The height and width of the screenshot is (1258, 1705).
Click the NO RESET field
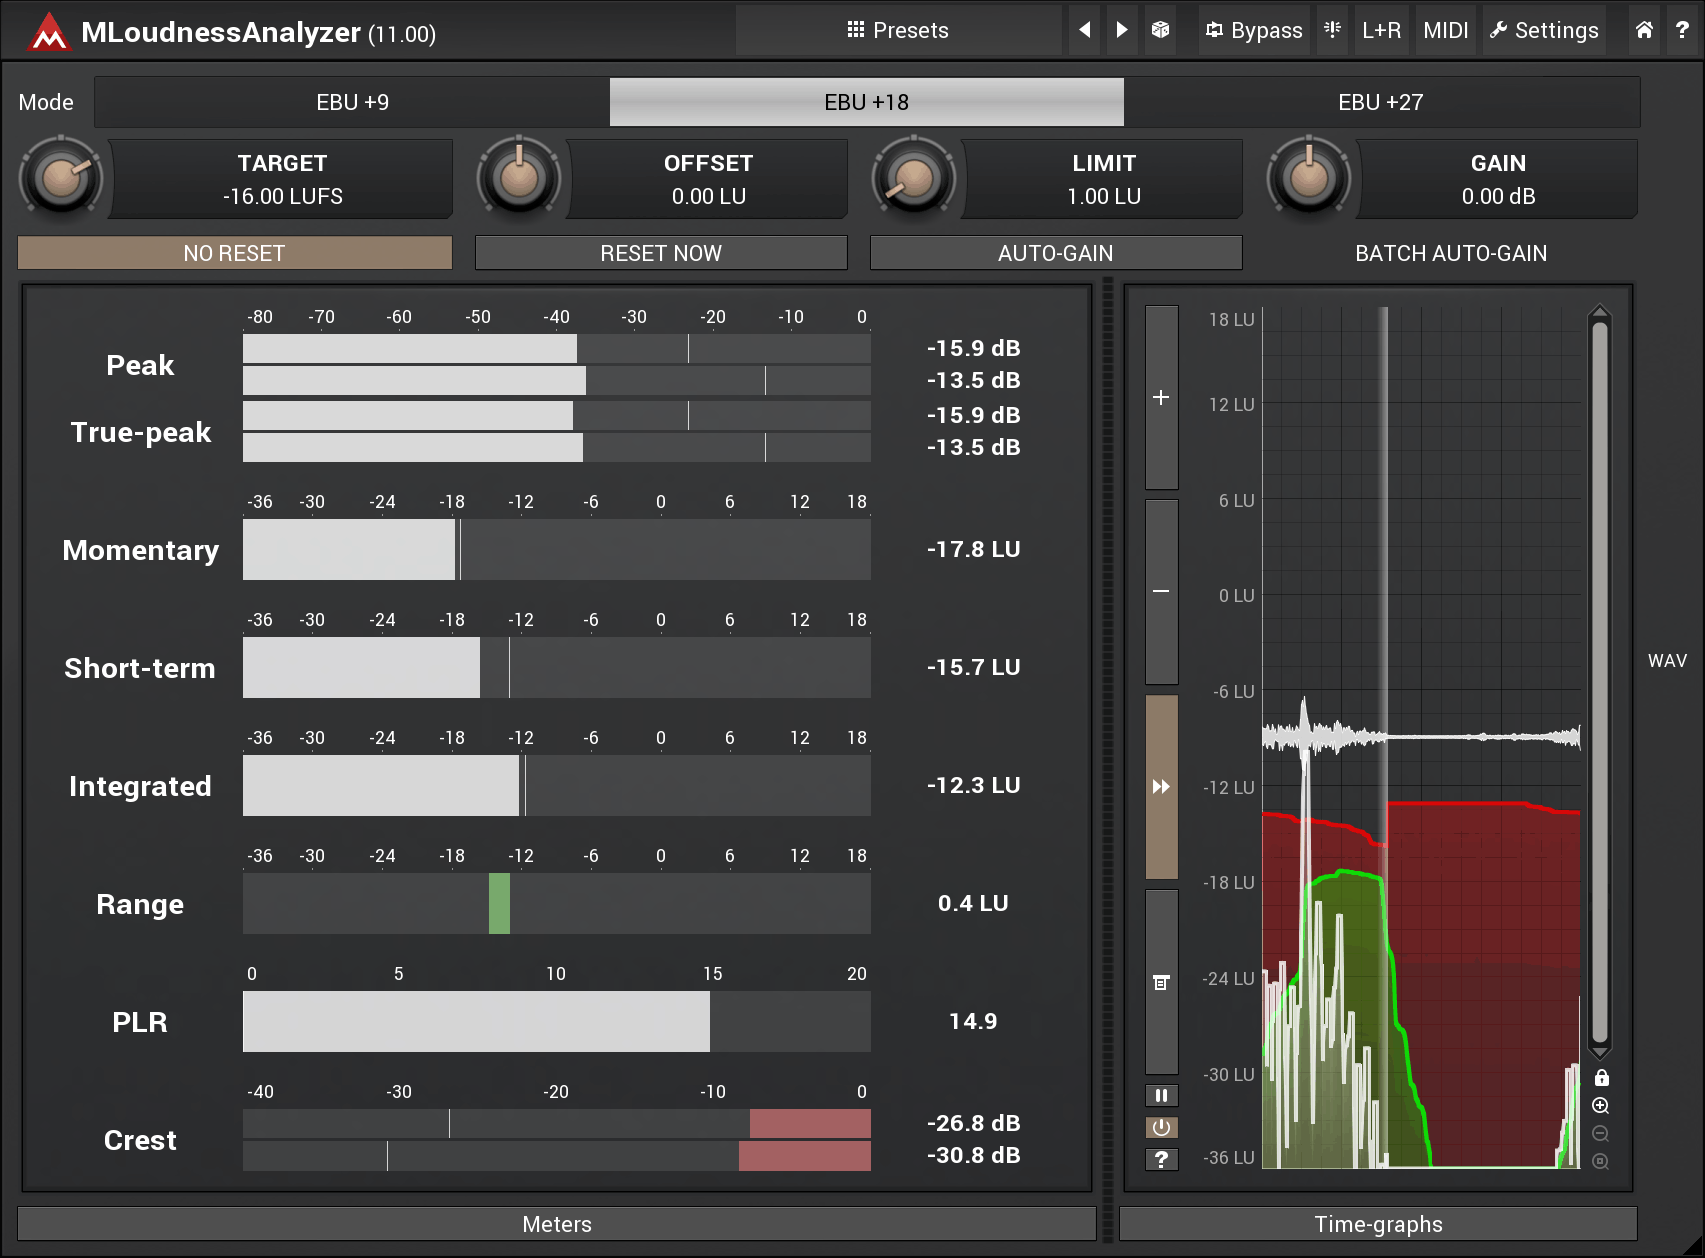click(234, 252)
